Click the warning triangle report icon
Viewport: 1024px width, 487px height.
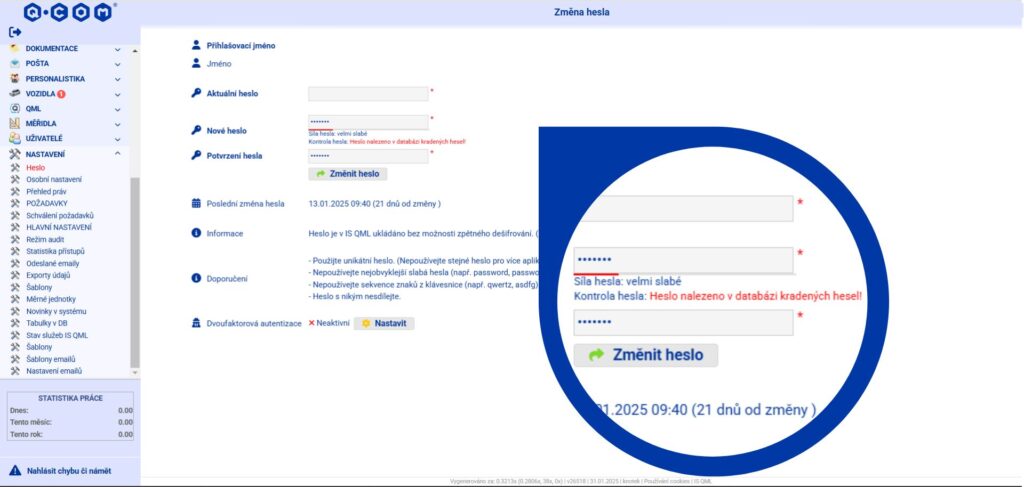15,469
